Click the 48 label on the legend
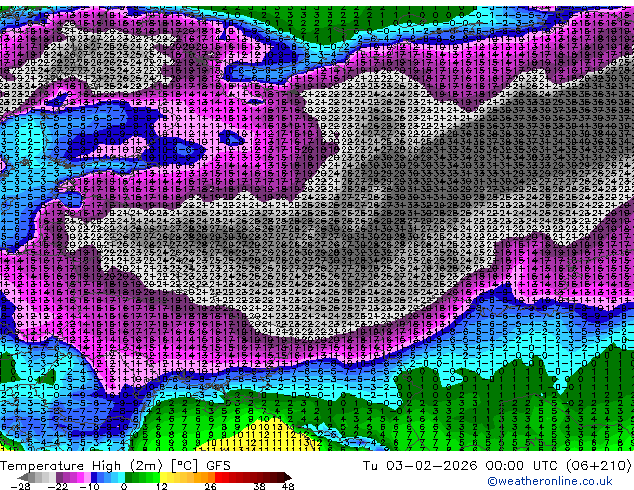Viewport: 634px width, 490px height. (288, 486)
